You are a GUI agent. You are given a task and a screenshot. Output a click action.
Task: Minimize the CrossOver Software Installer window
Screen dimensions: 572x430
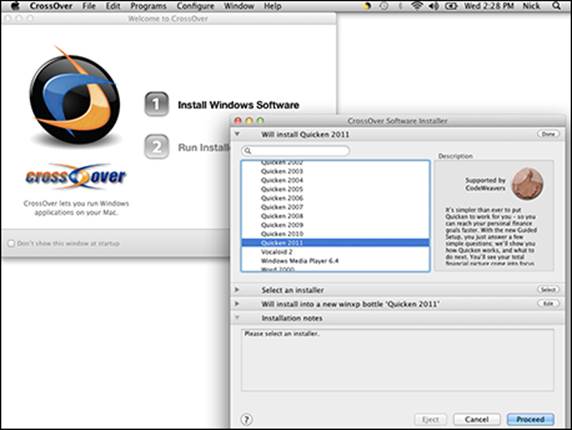[x=249, y=120]
